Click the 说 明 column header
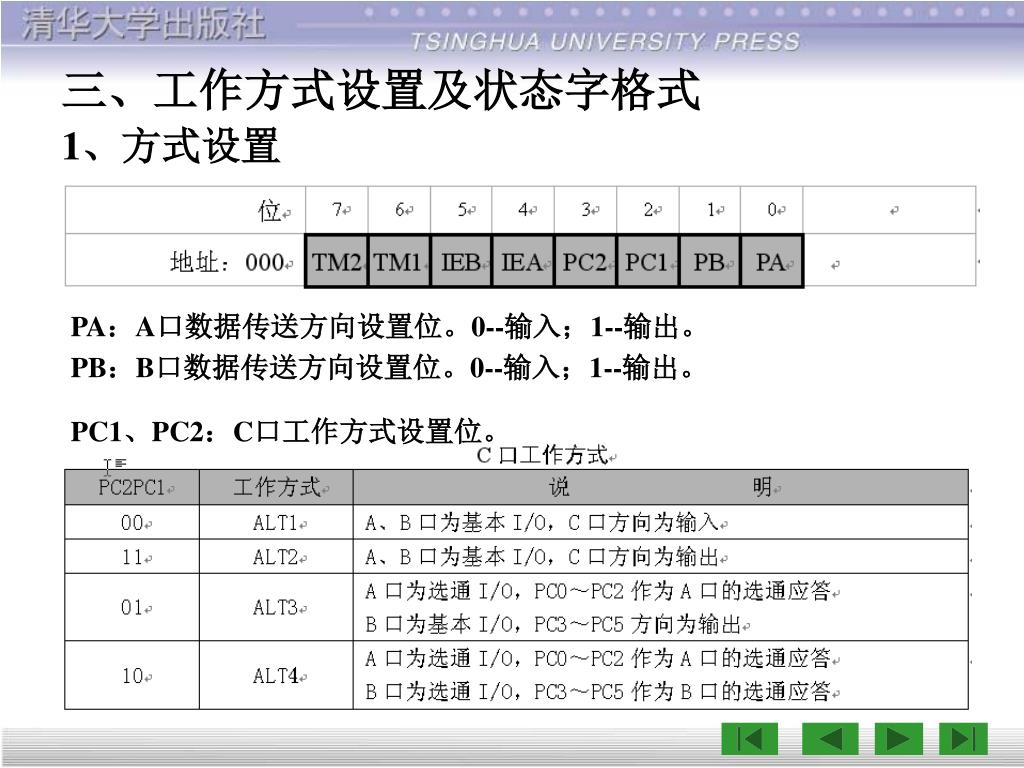 tap(660, 487)
